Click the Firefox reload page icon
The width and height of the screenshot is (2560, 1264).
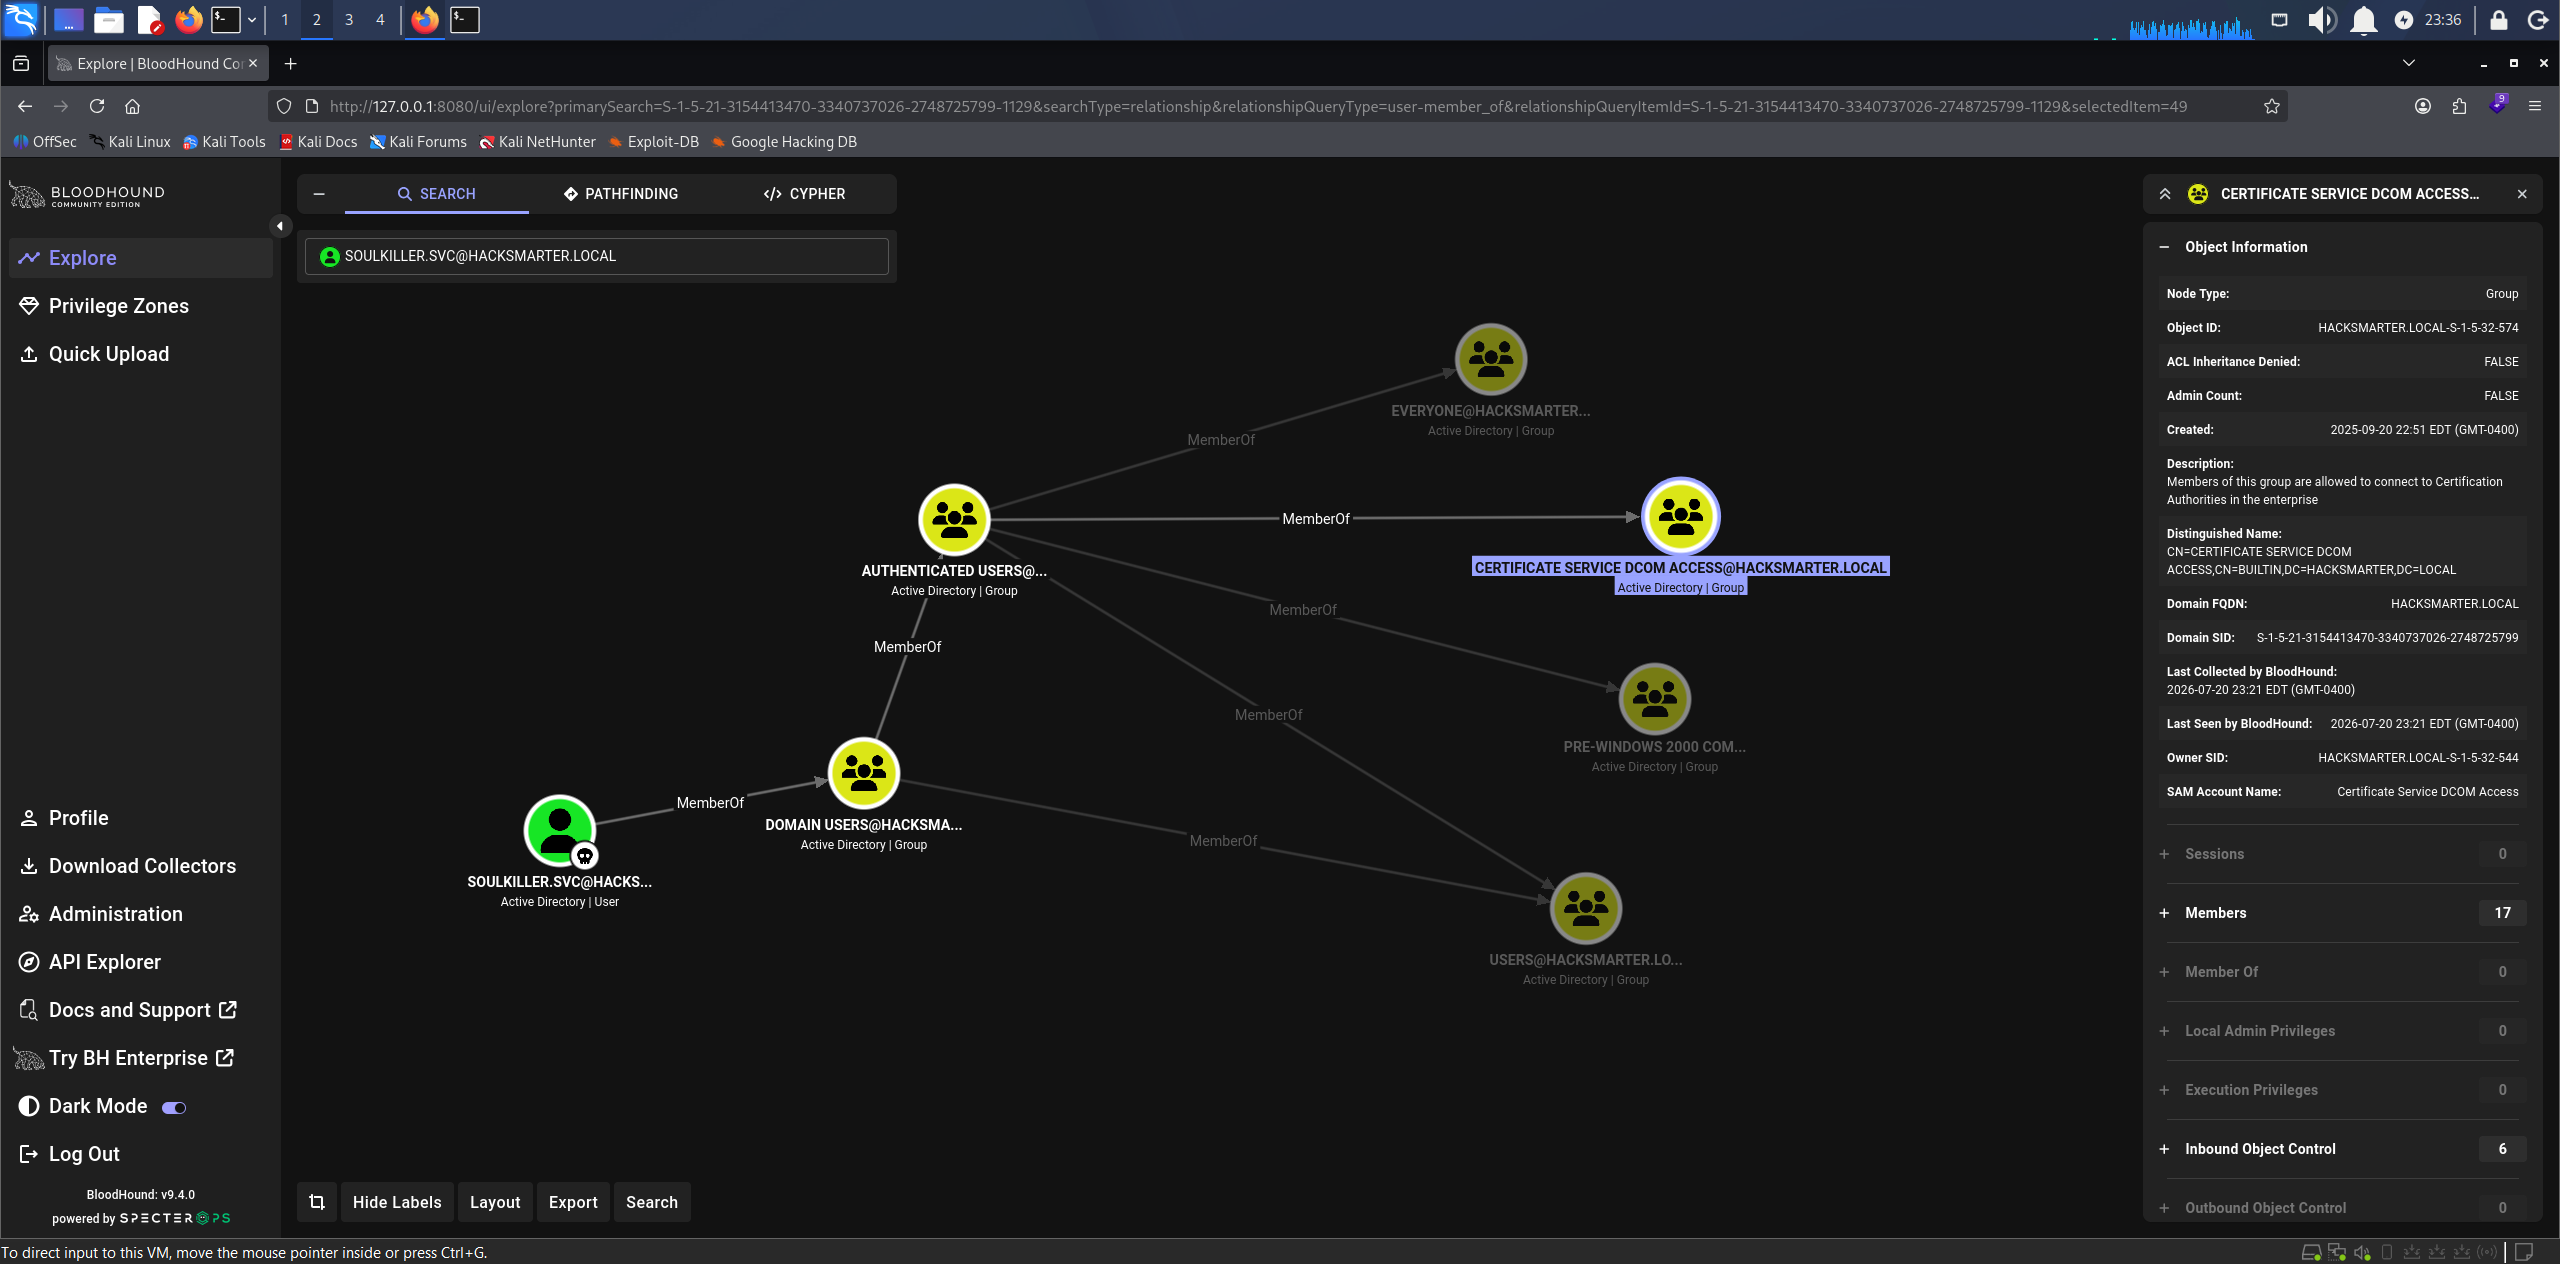point(97,106)
